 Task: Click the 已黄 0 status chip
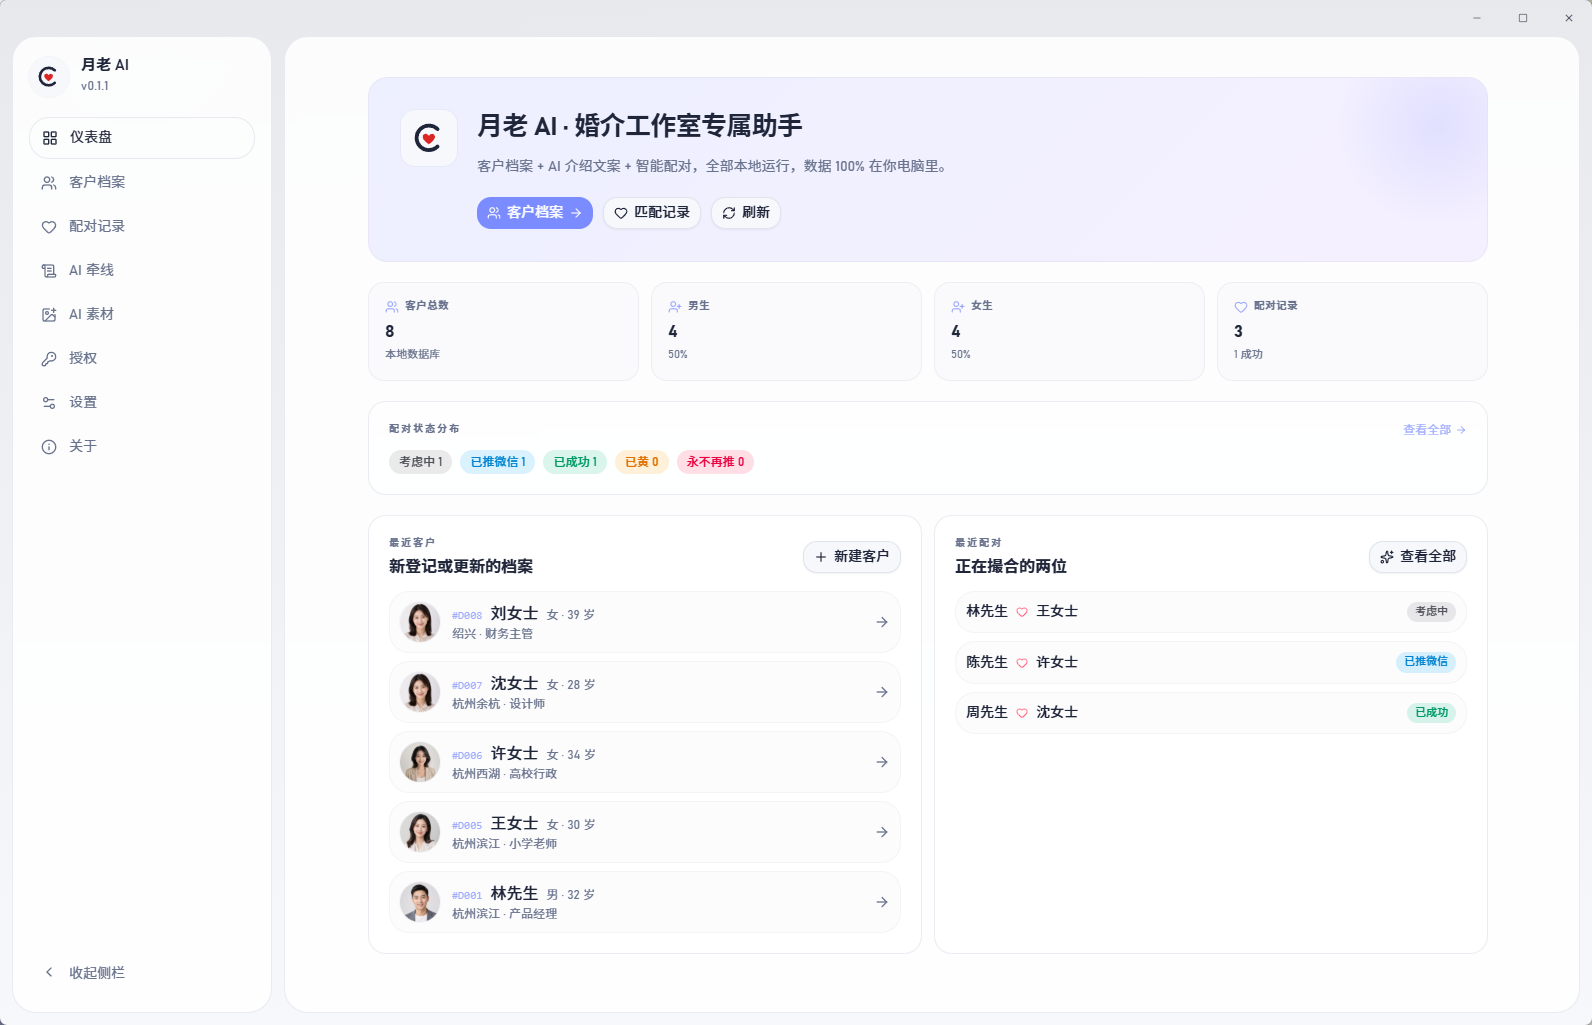(x=642, y=462)
